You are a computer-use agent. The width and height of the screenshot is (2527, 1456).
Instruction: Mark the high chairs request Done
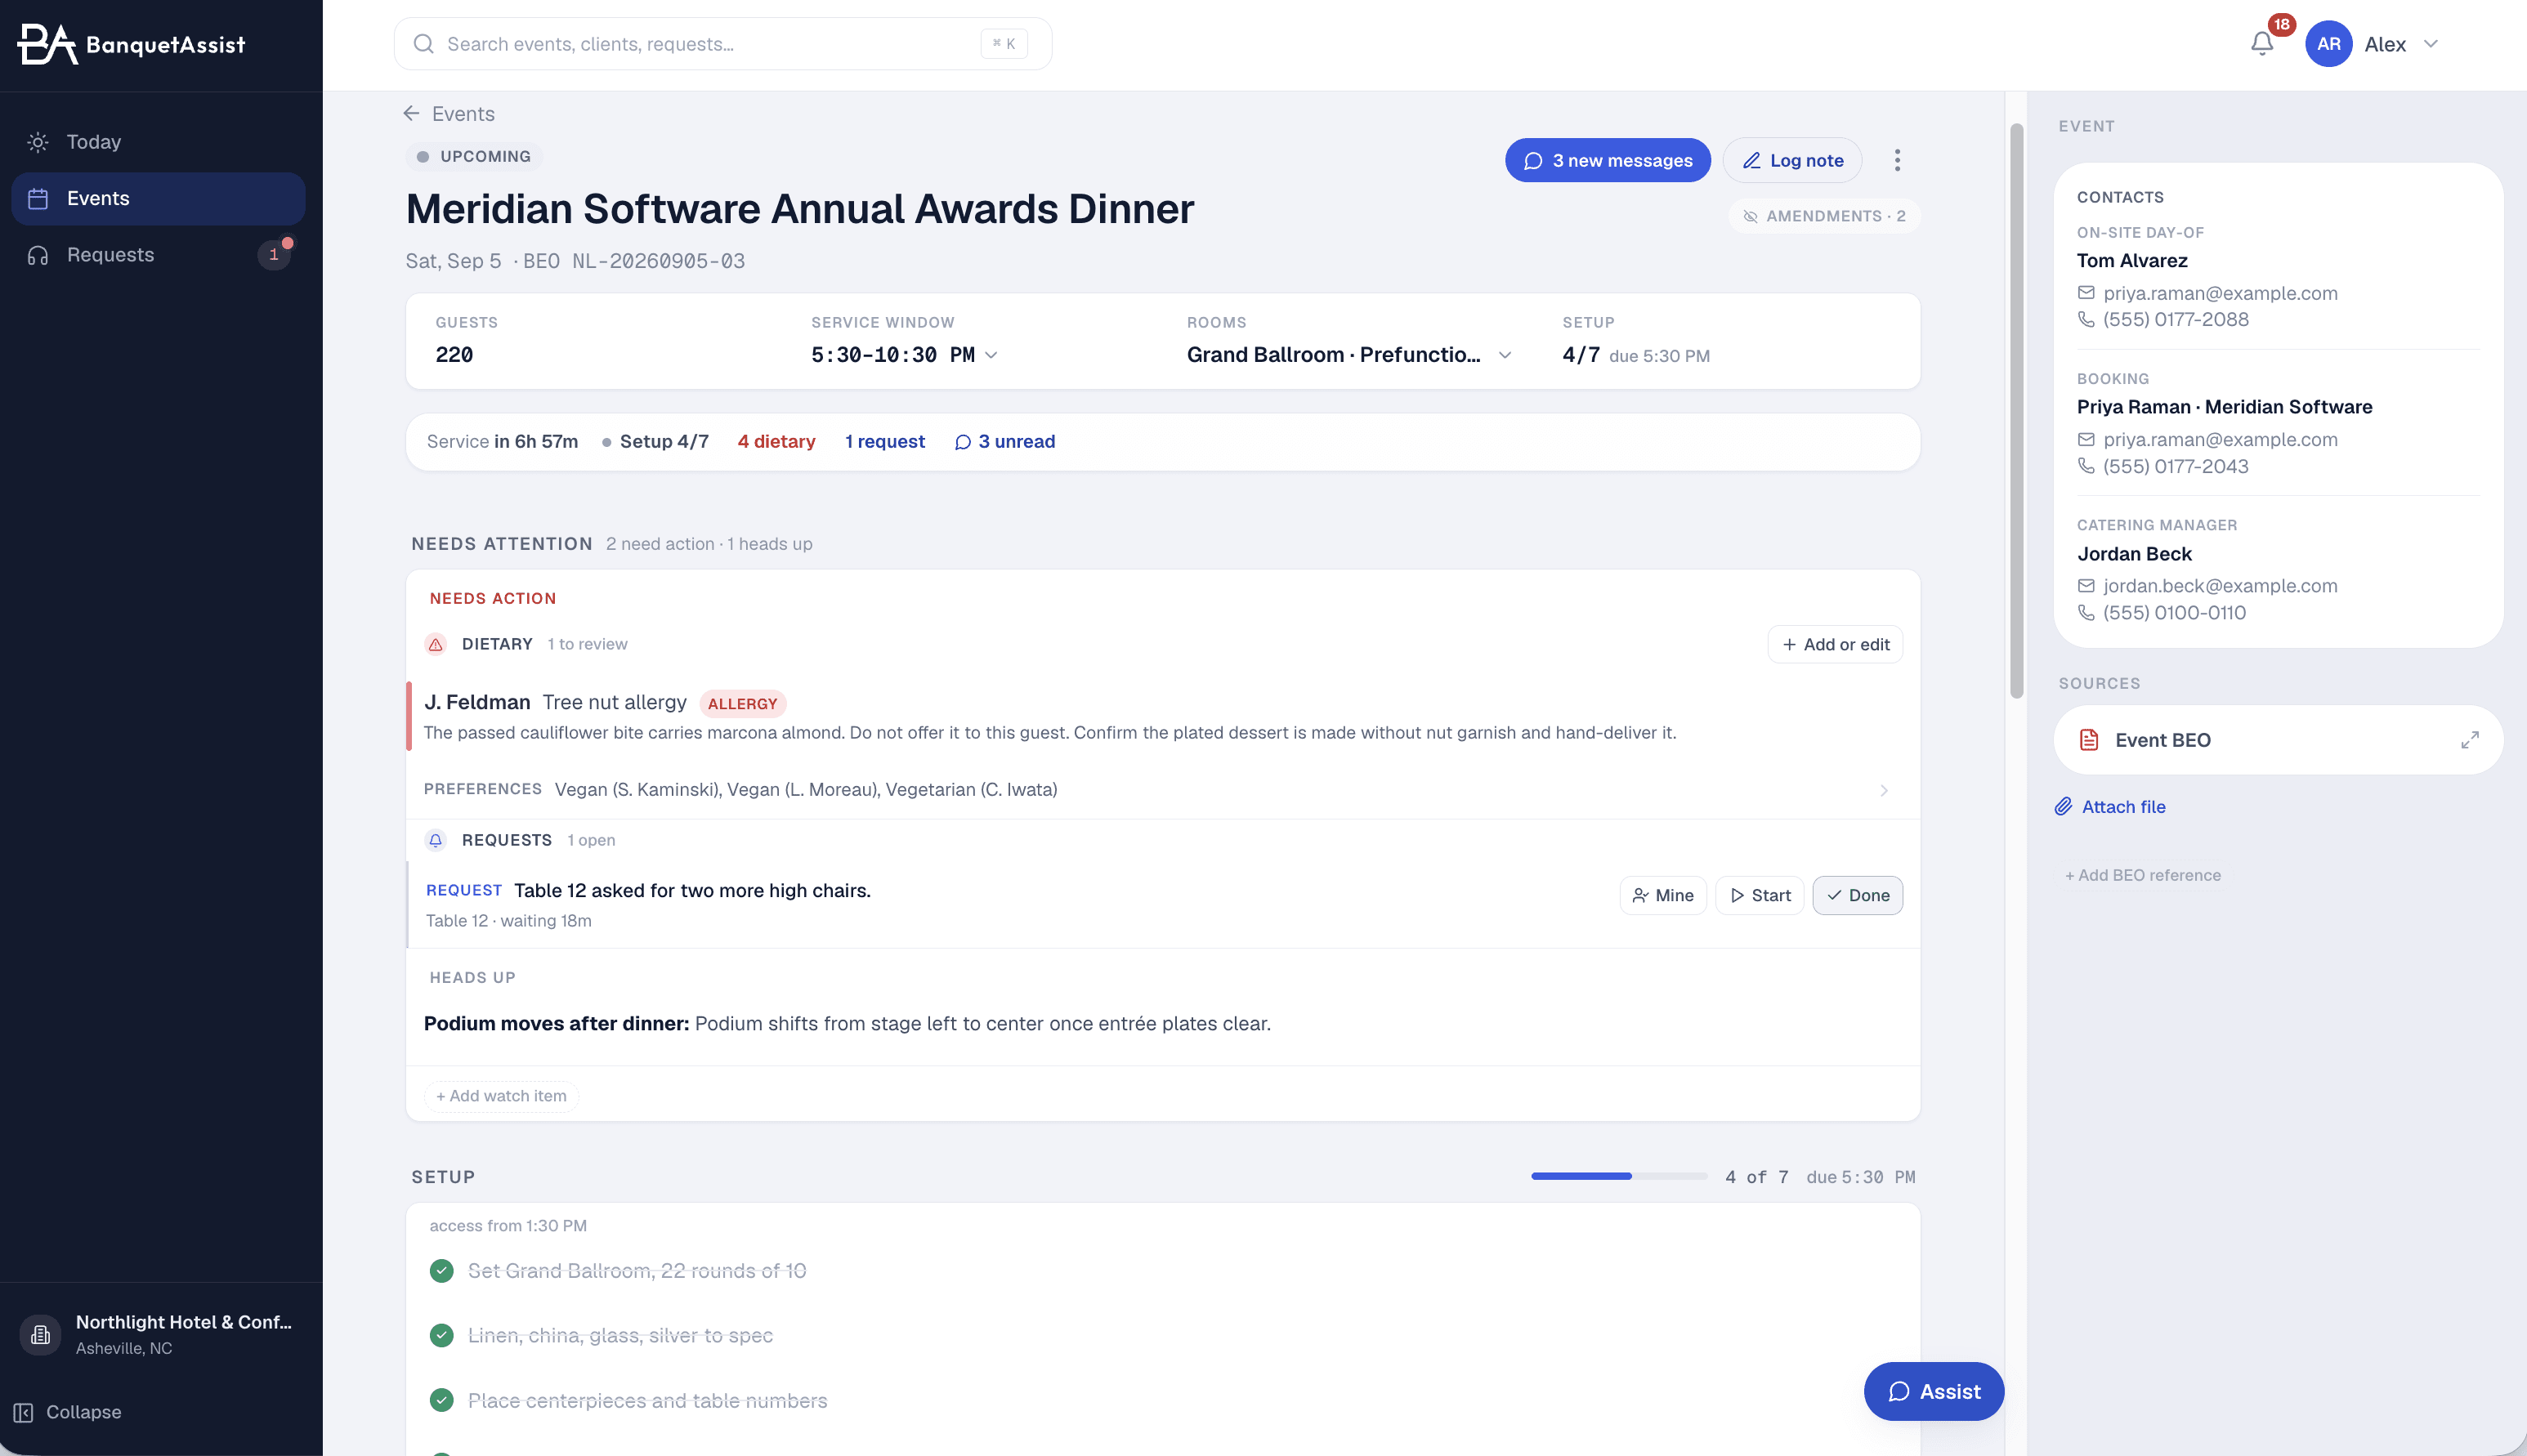point(1857,895)
